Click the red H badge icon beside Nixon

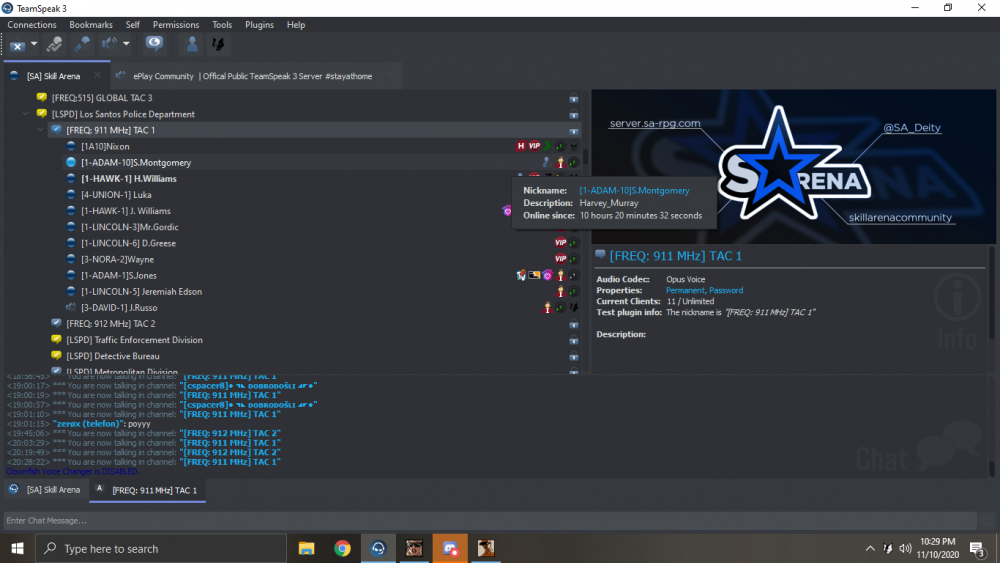(520, 146)
